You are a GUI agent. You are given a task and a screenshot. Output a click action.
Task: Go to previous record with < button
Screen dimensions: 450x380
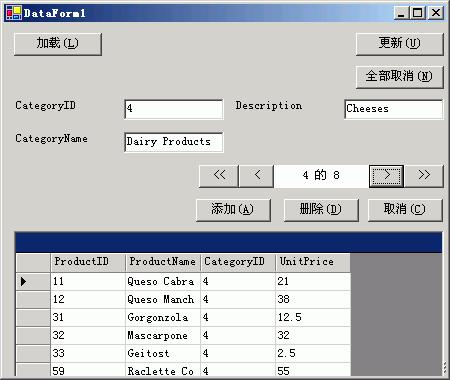[257, 176]
